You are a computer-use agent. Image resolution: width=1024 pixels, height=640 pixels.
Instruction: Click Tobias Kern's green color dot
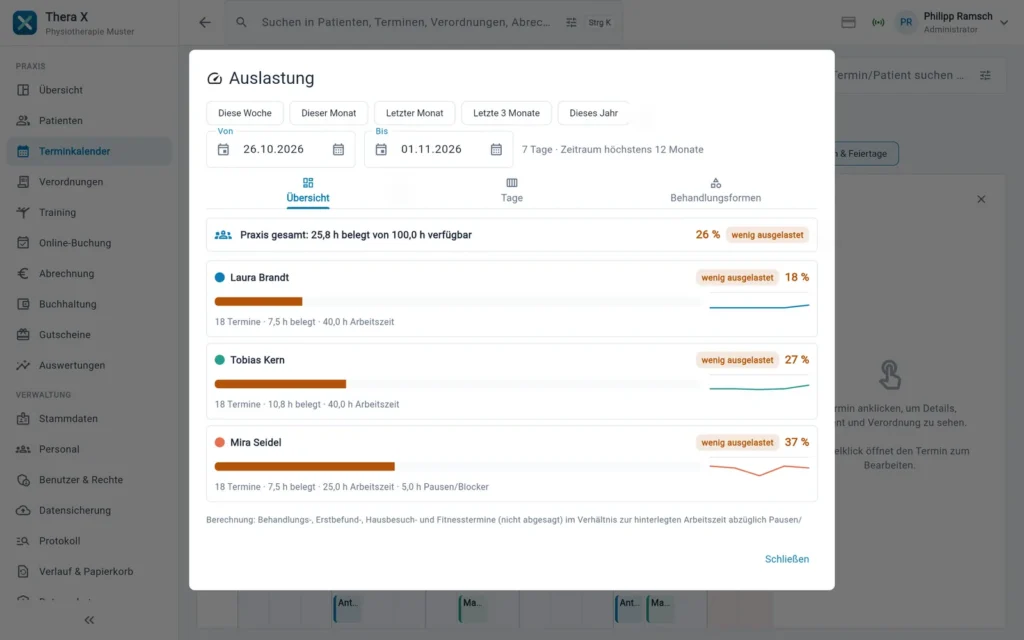pyautogui.click(x=219, y=360)
